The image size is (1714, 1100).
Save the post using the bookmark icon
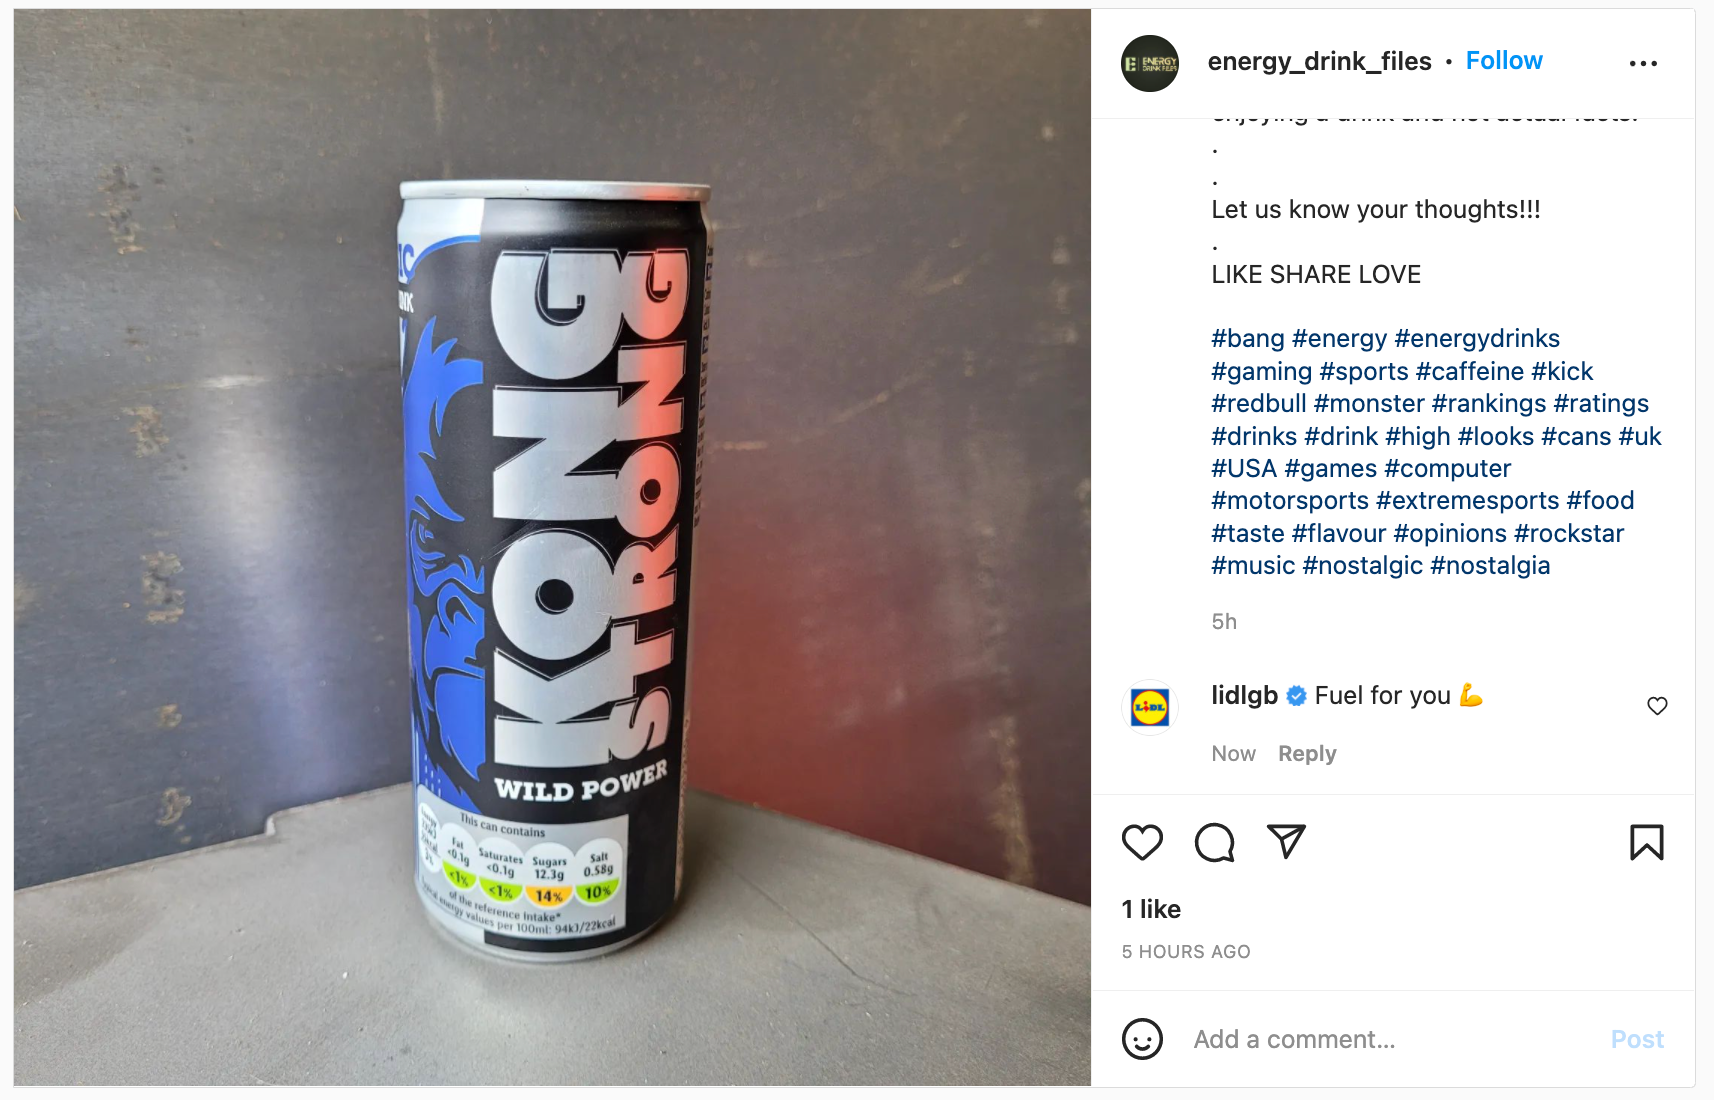1646,842
